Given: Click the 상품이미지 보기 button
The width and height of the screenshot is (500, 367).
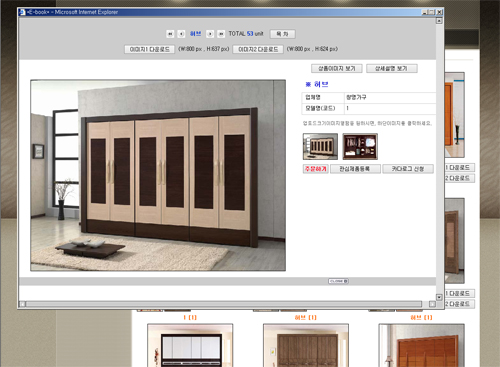Looking at the screenshot, I should 337,68.
